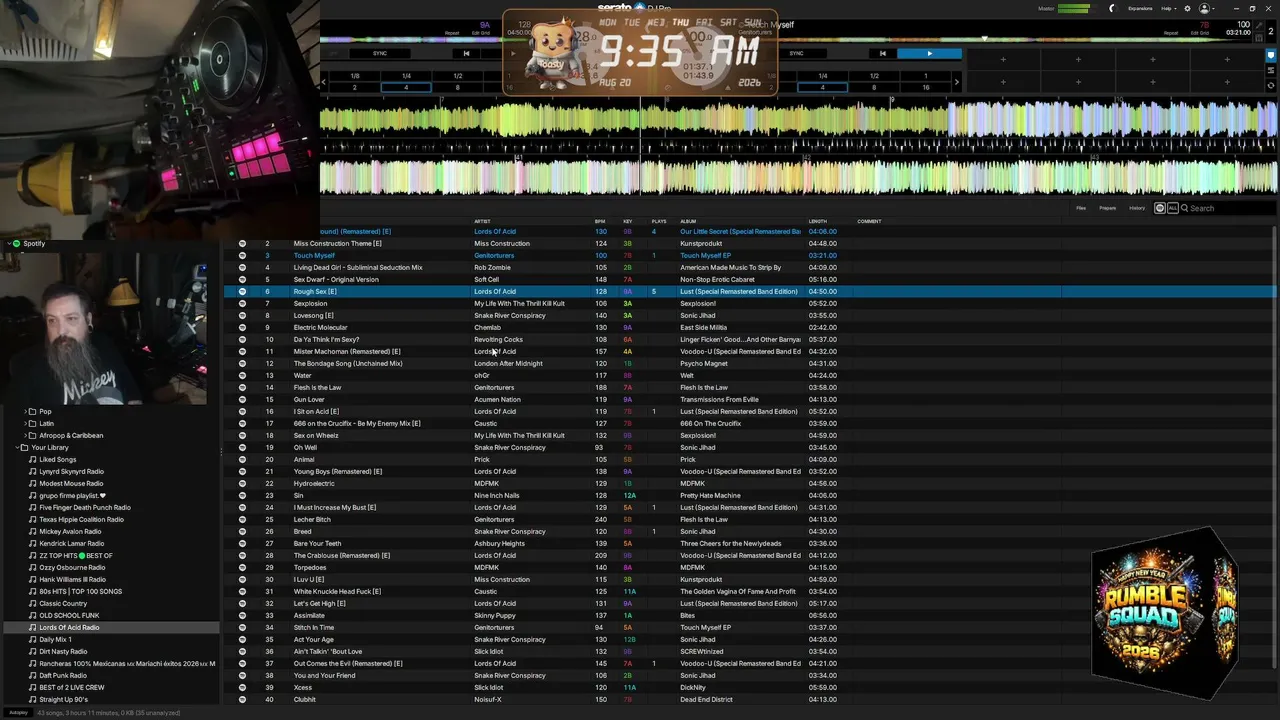
Task: Open the Help dropdown menu
Action: point(1168,8)
